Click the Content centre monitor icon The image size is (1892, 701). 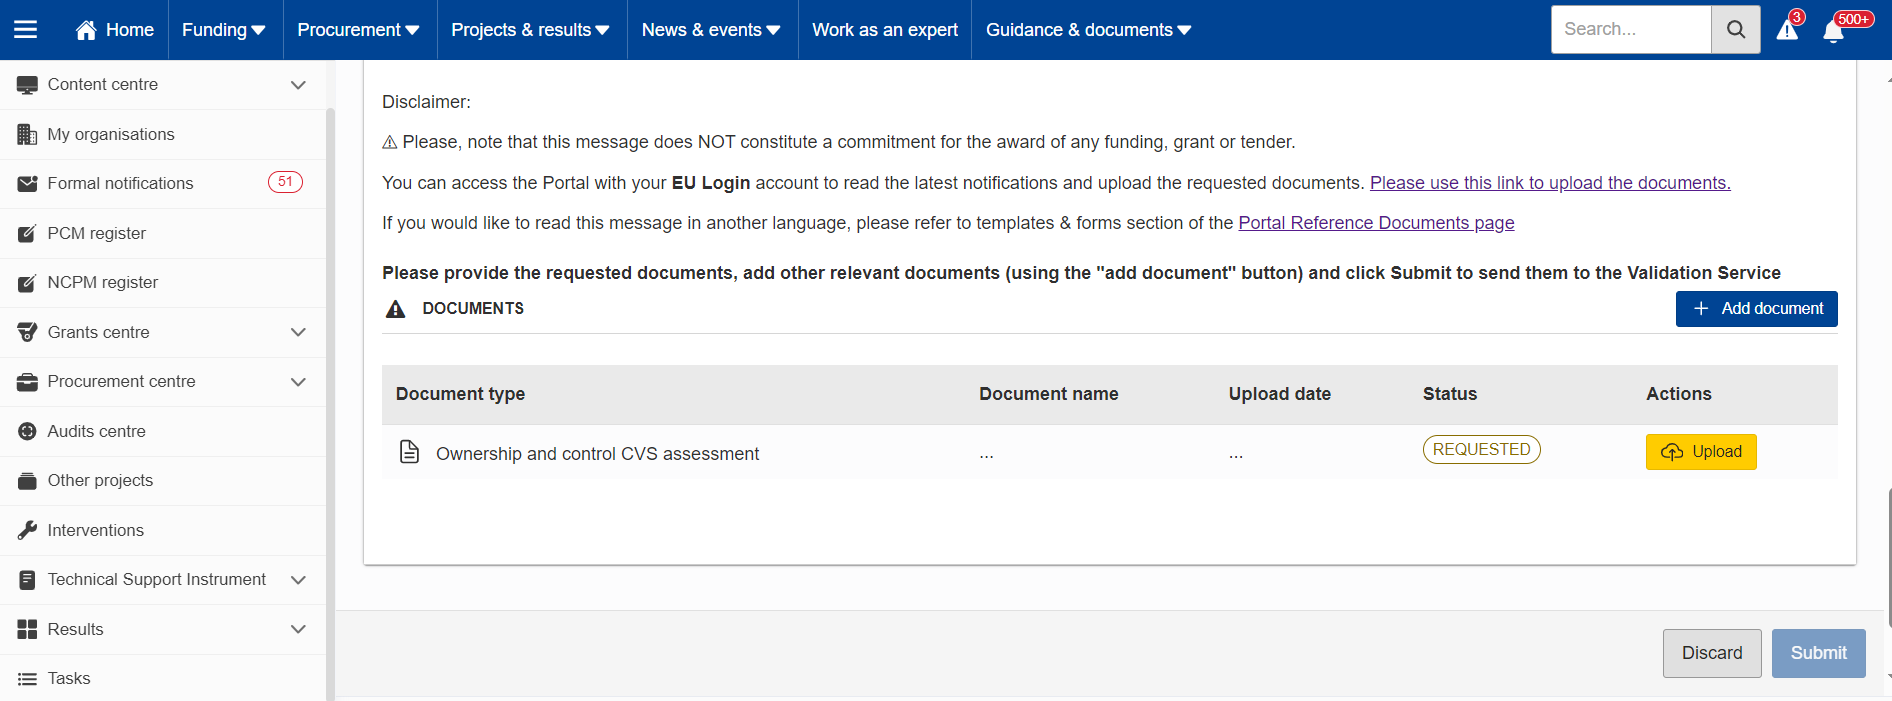pyautogui.click(x=27, y=85)
